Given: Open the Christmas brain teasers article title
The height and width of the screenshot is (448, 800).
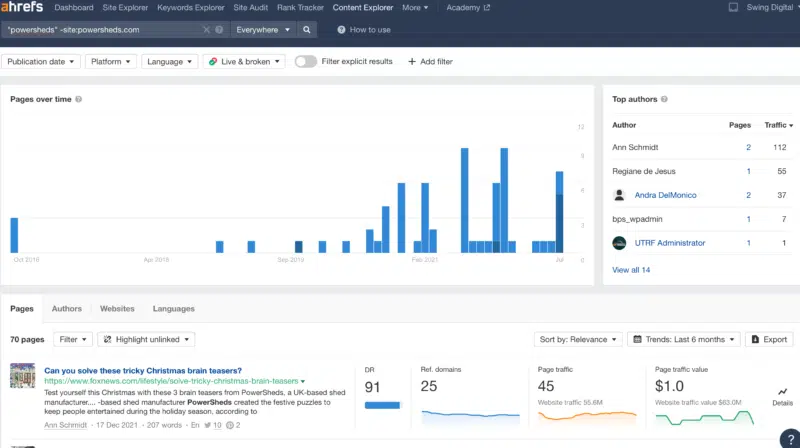Looking at the screenshot, I should tap(143, 370).
